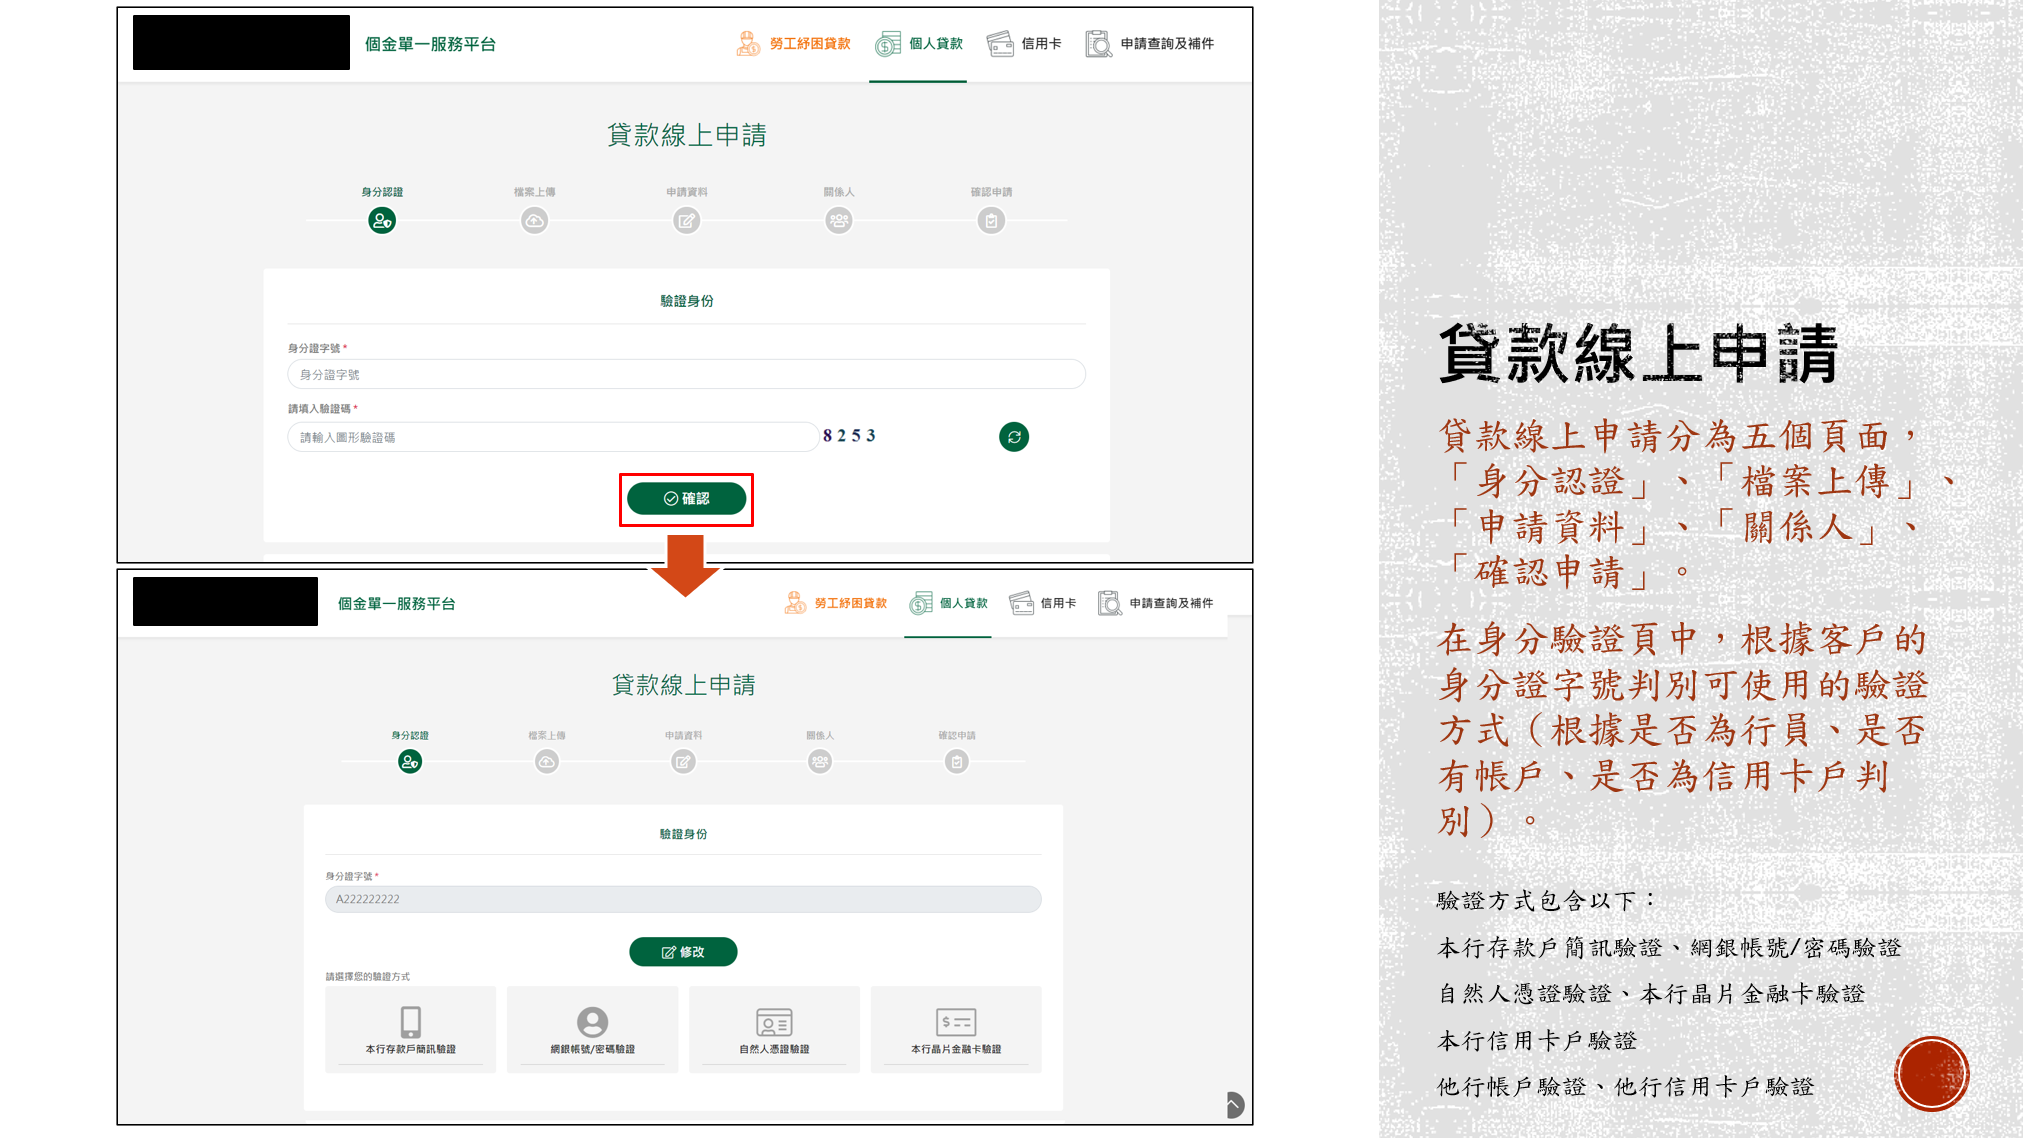Click the large slide title 貸款線上申請

click(x=1639, y=354)
